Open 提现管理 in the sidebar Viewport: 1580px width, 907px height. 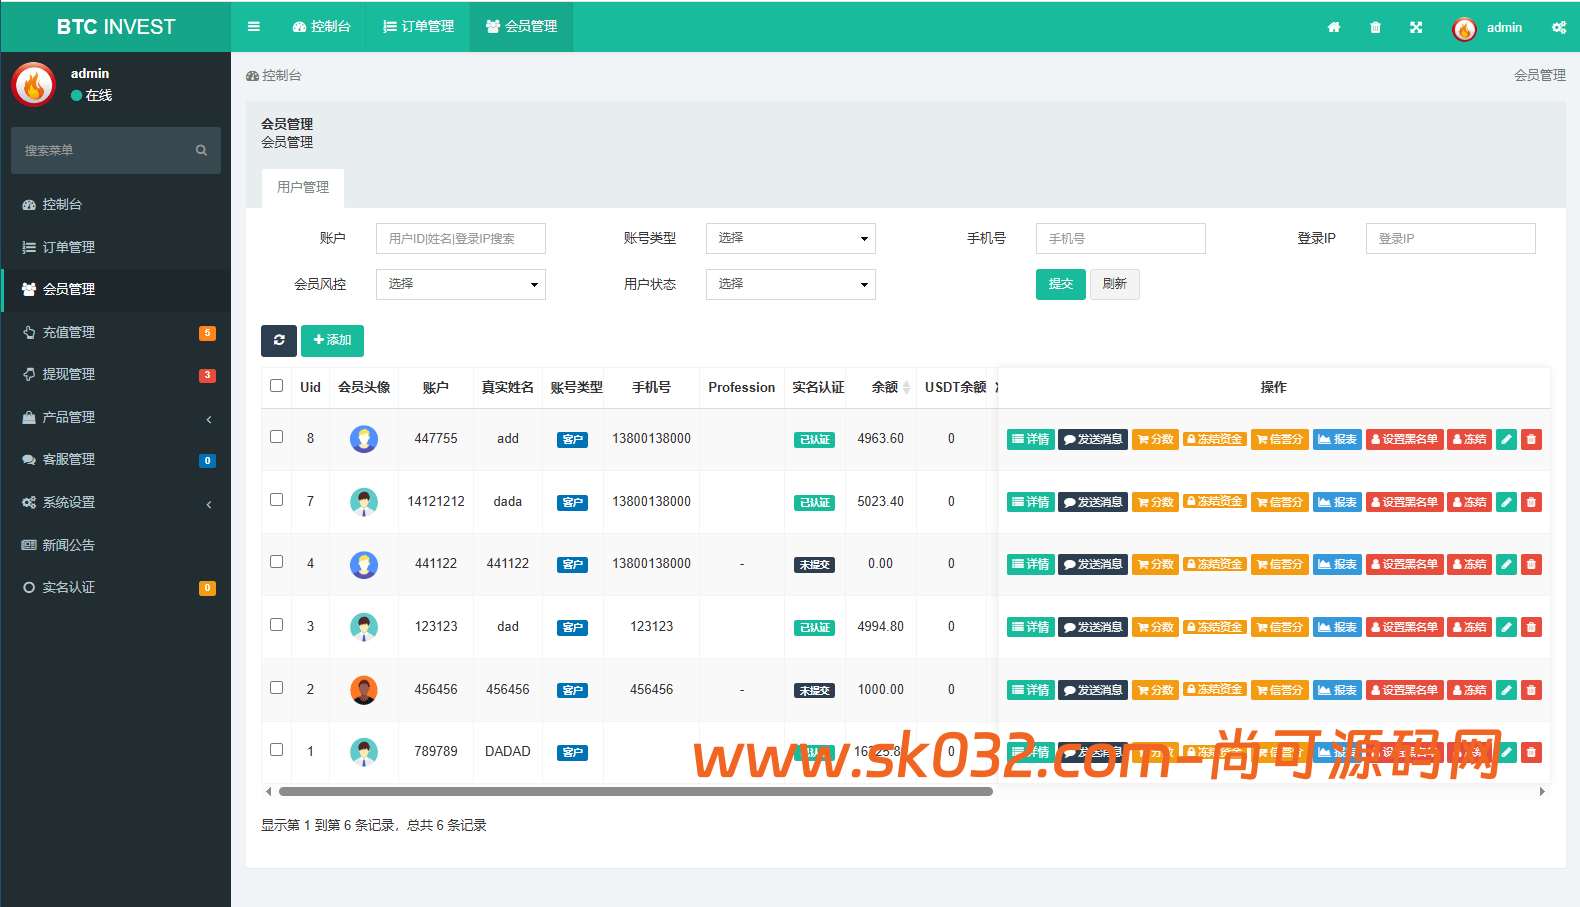(116, 374)
